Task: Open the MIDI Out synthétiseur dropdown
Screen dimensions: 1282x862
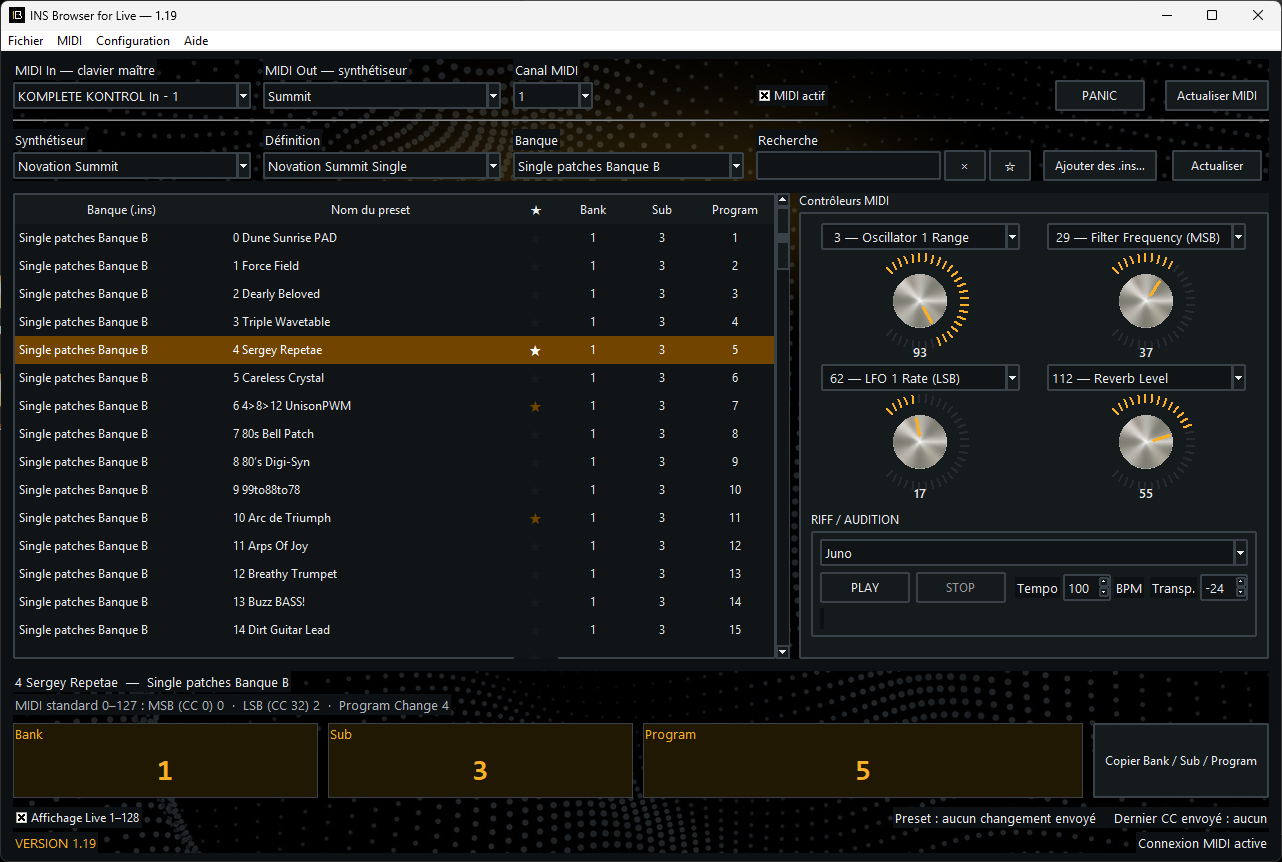Action: pyautogui.click(x=382, y=96)
